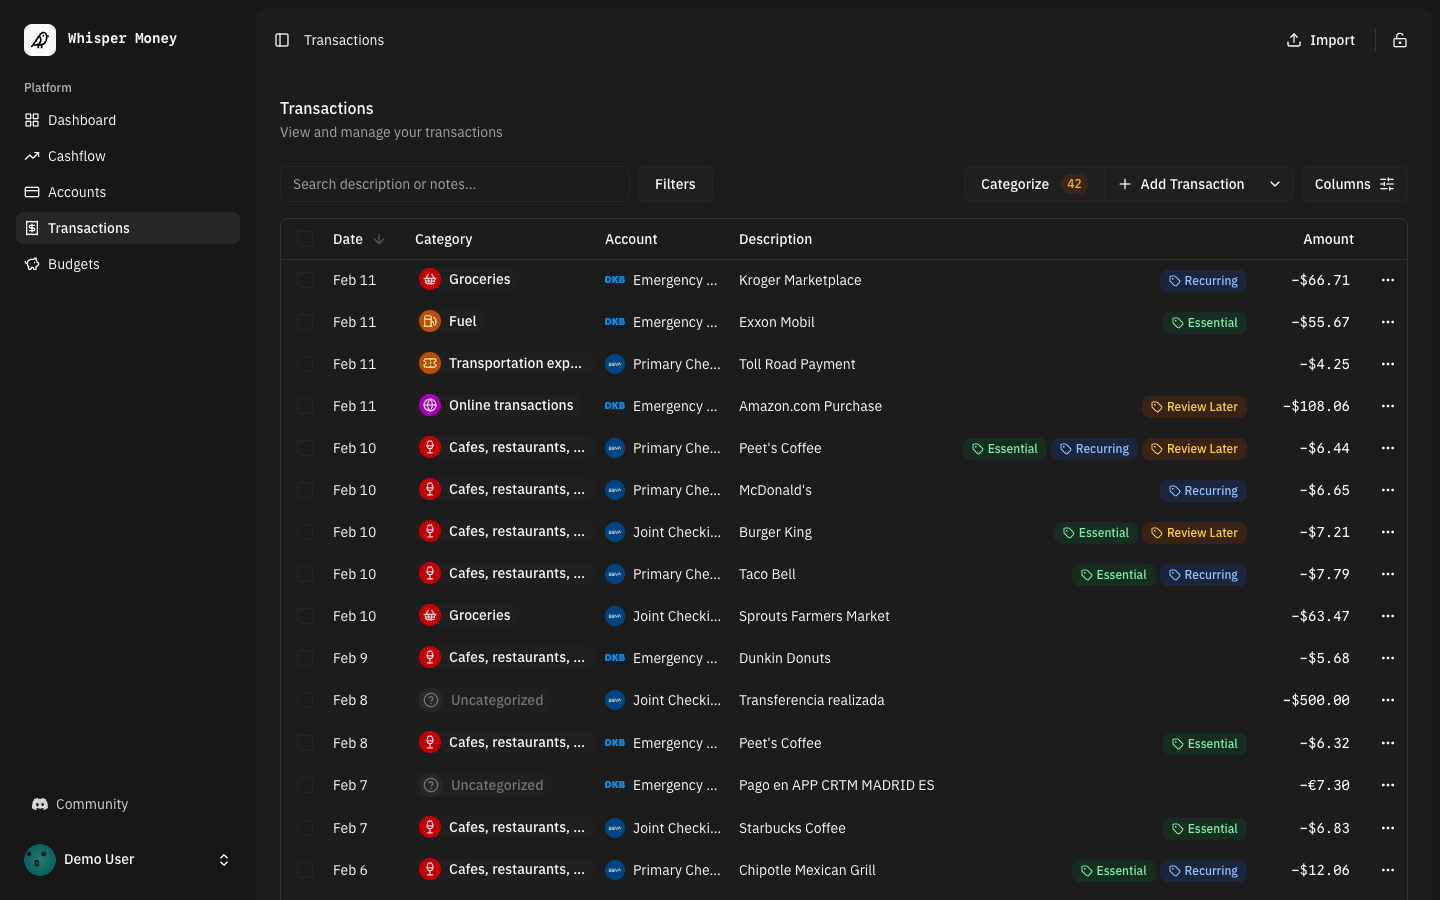1440x900 pixels.
Task: Click the Groceries category icon on Kroger Marketplace
Action: 430,279
